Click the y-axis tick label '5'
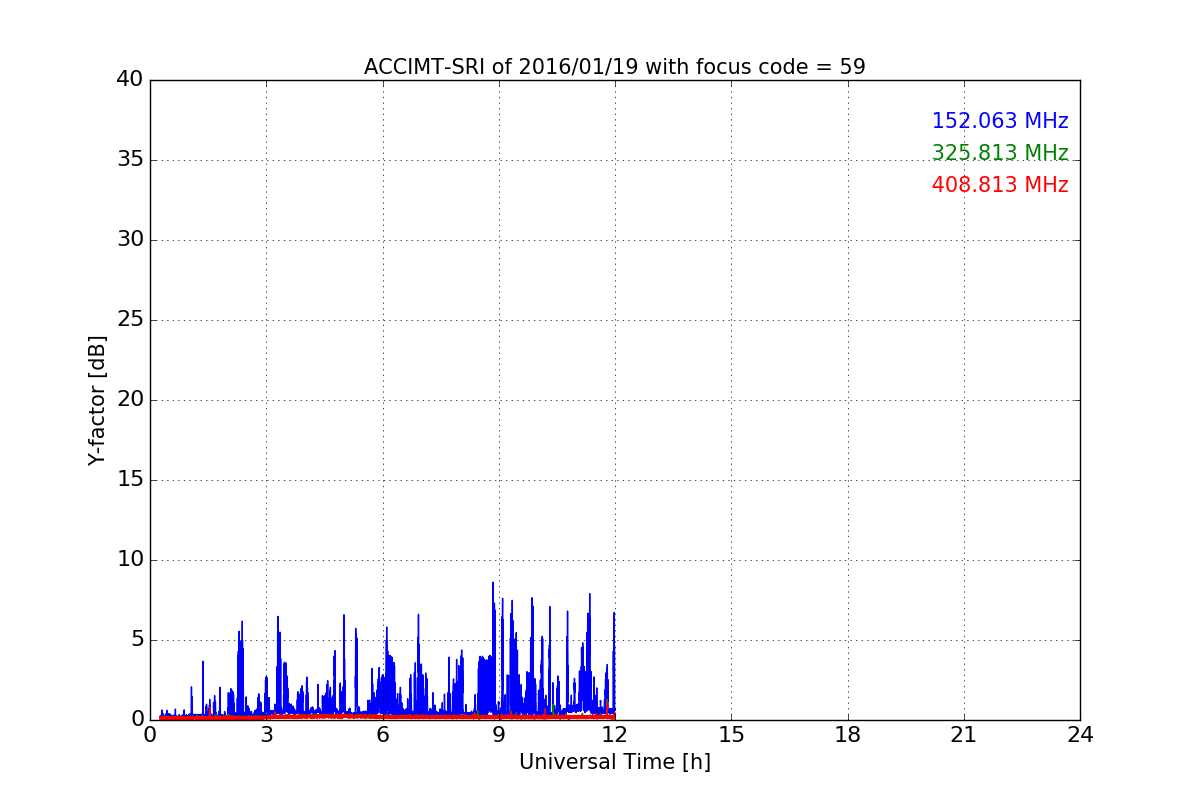 137,640
